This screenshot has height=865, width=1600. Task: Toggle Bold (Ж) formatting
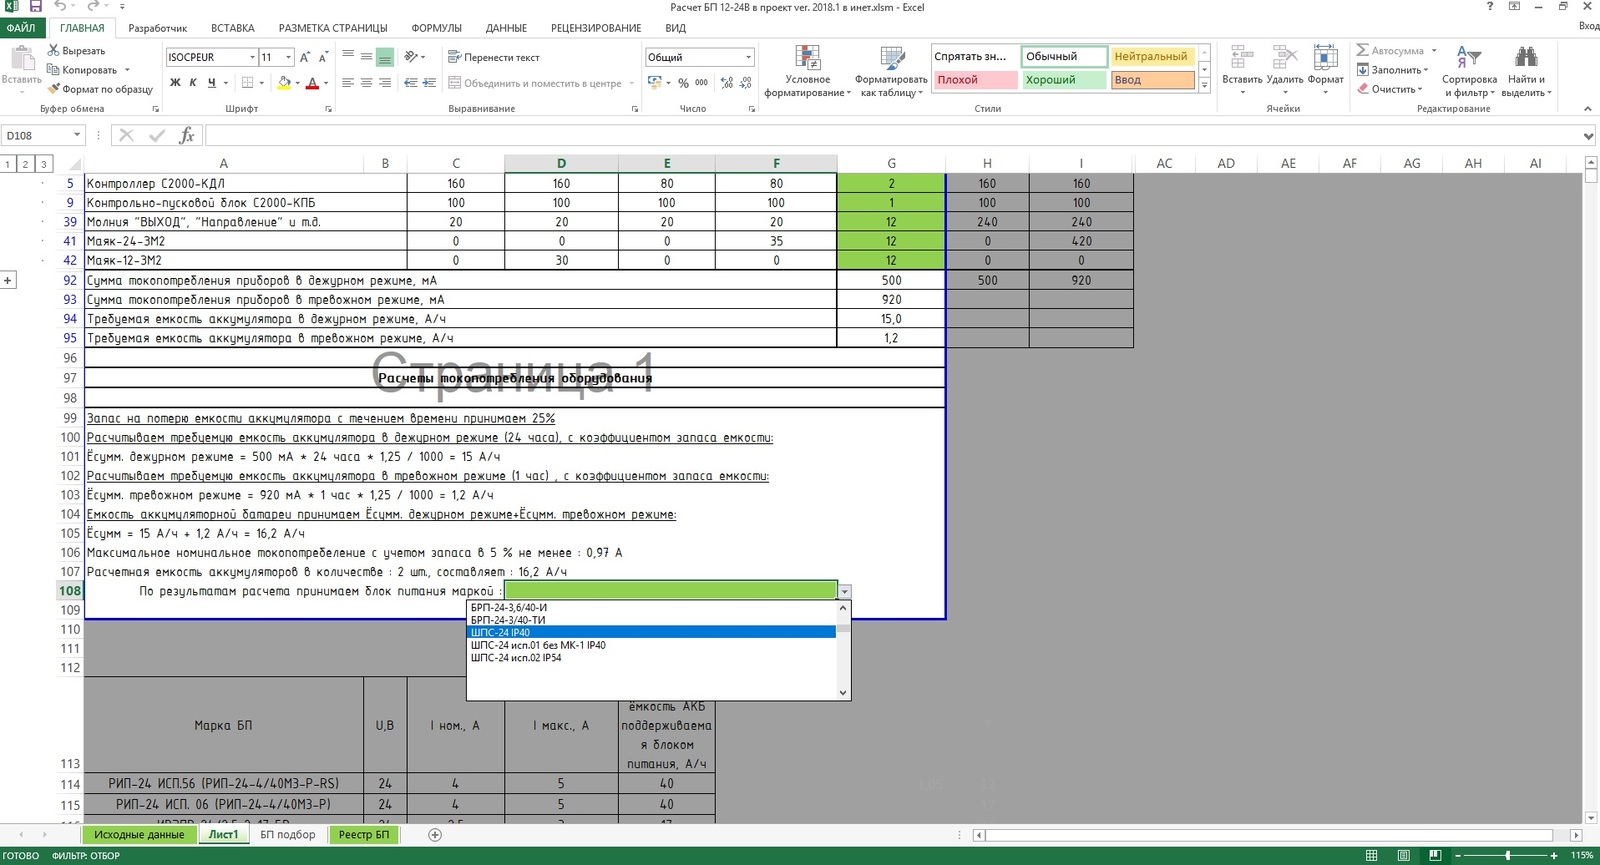tap(175, 83)
